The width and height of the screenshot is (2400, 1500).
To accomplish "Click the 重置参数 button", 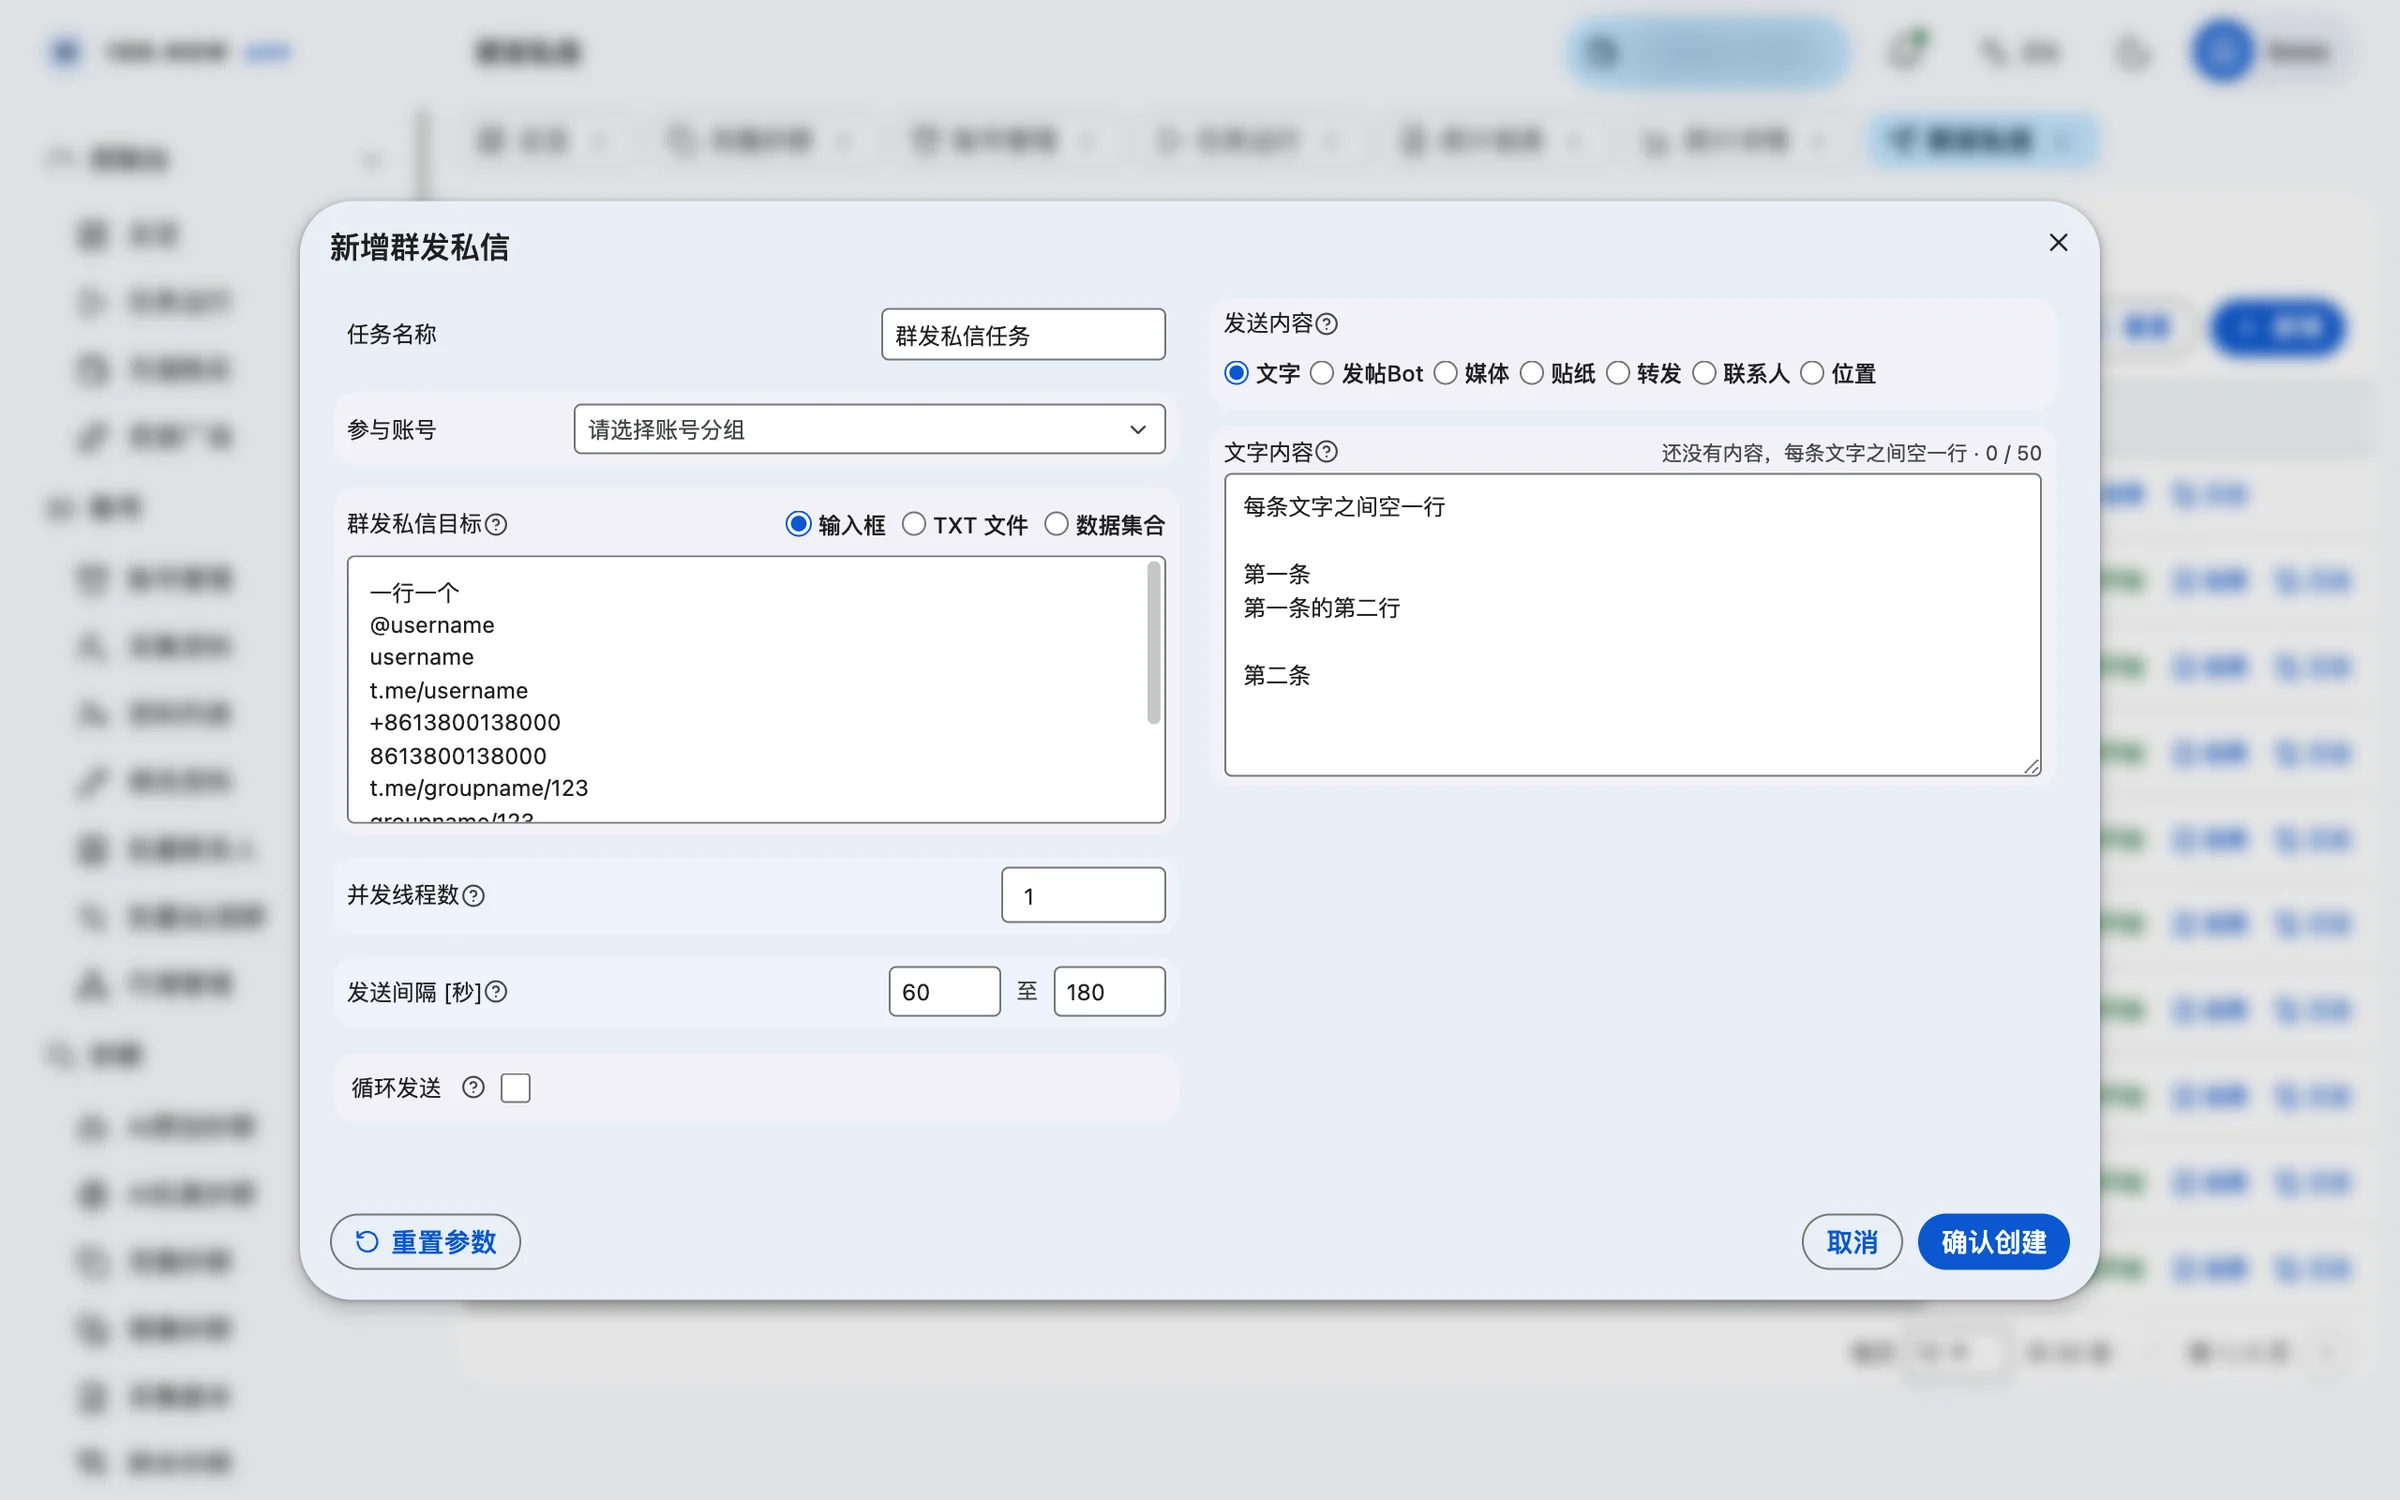I will [x=425, y=1241].
